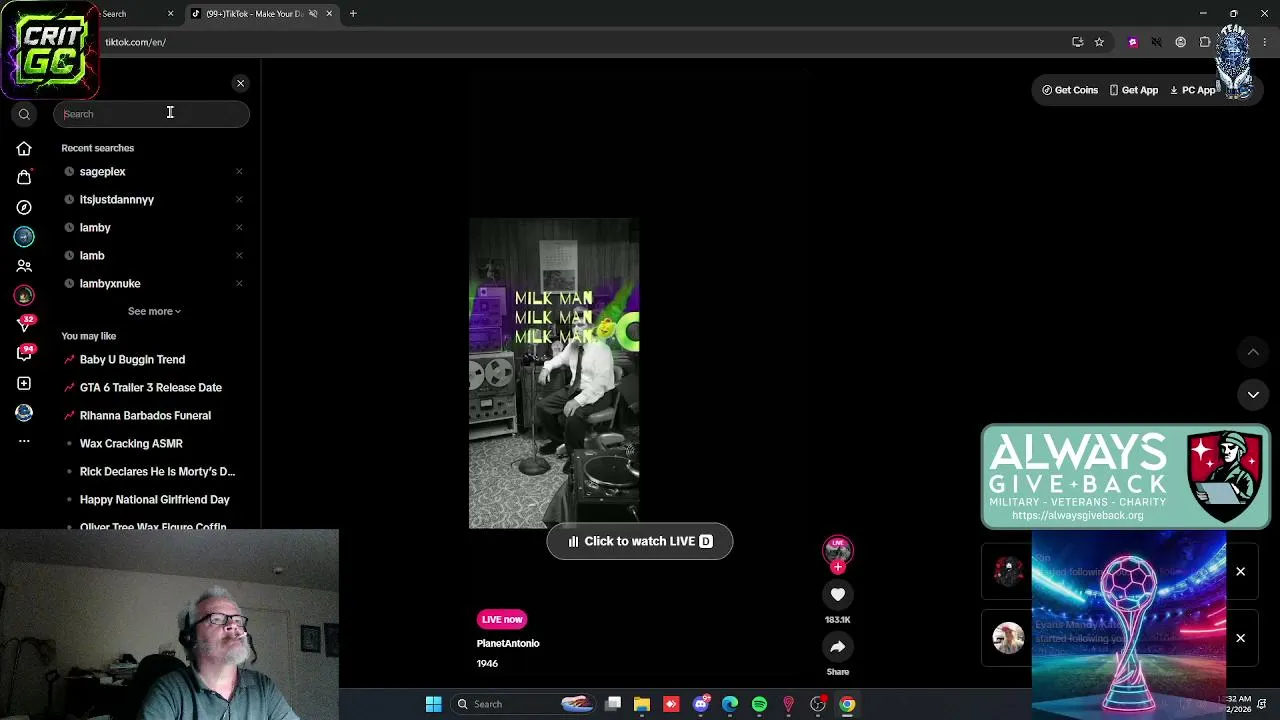This screenshot has width=1280, height=720.
Task: Open the MILK MAN live video thumbnail
Action: point(554,373)
